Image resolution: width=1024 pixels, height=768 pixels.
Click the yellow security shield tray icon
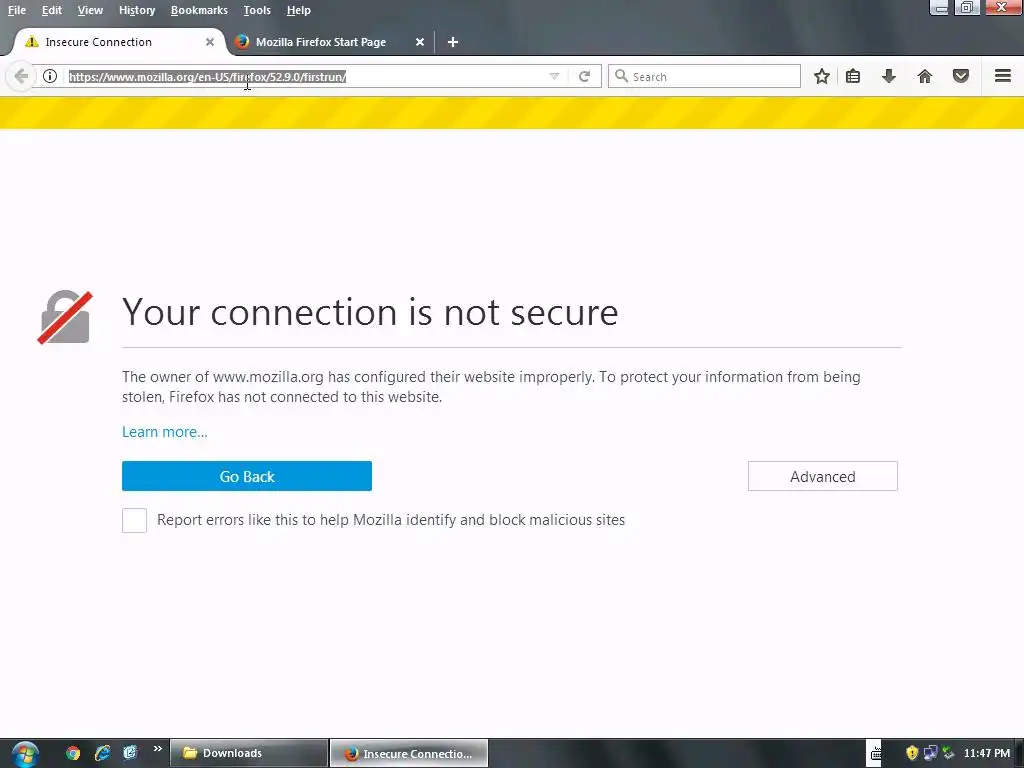(912, 754)
